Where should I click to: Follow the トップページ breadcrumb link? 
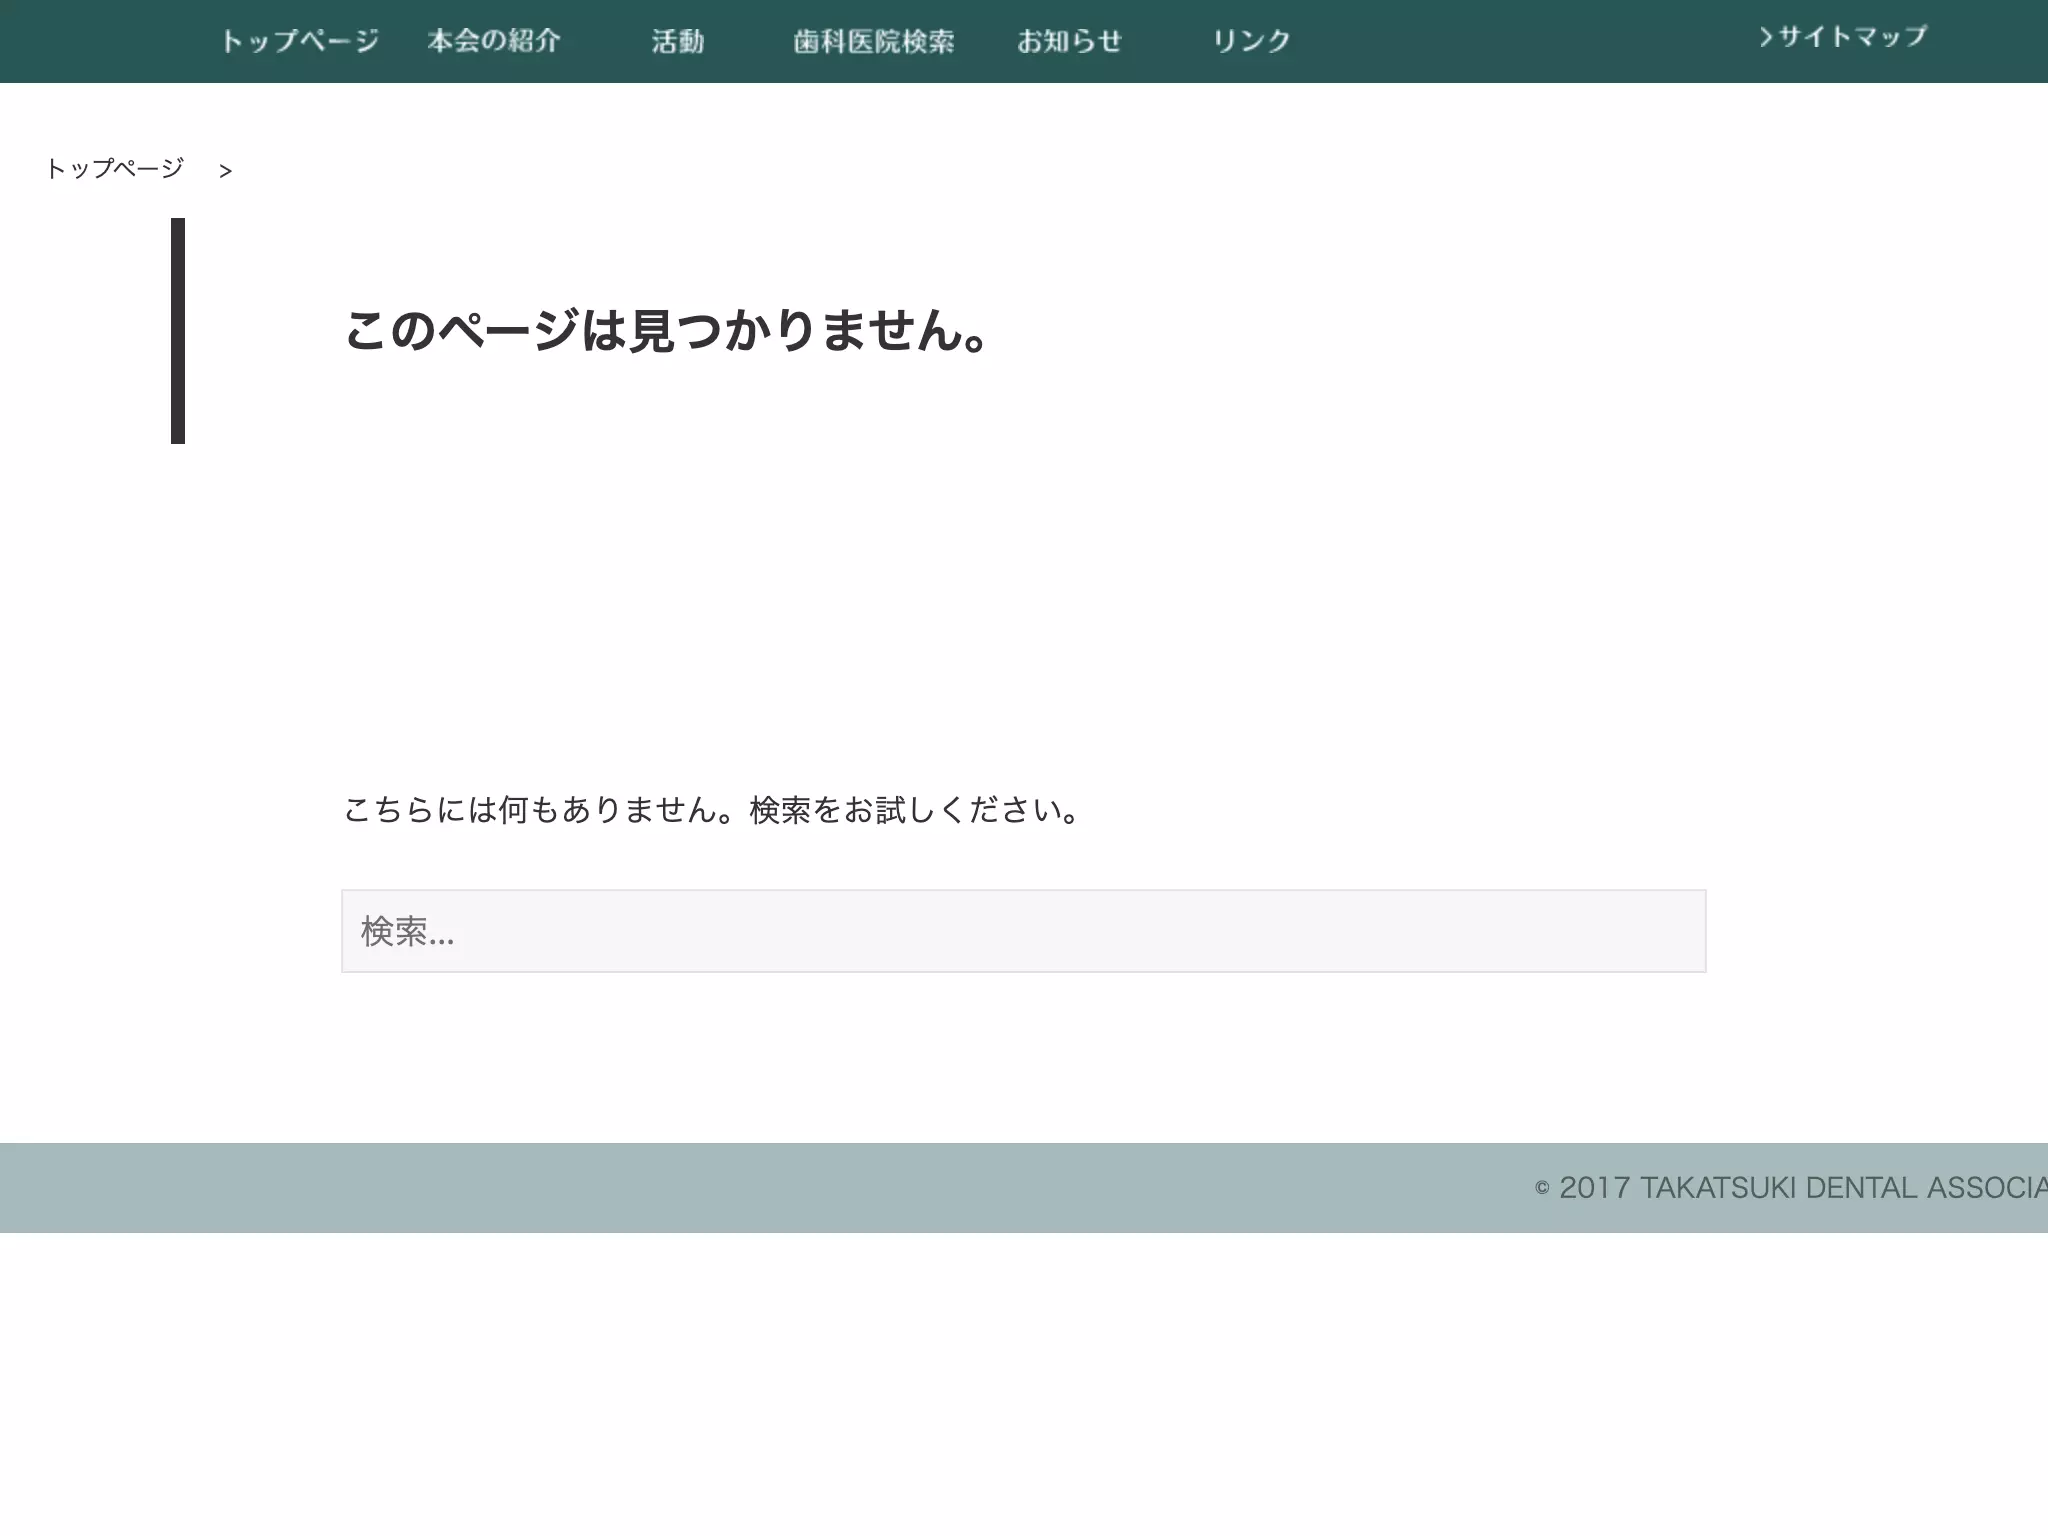[x=115, y=168]
